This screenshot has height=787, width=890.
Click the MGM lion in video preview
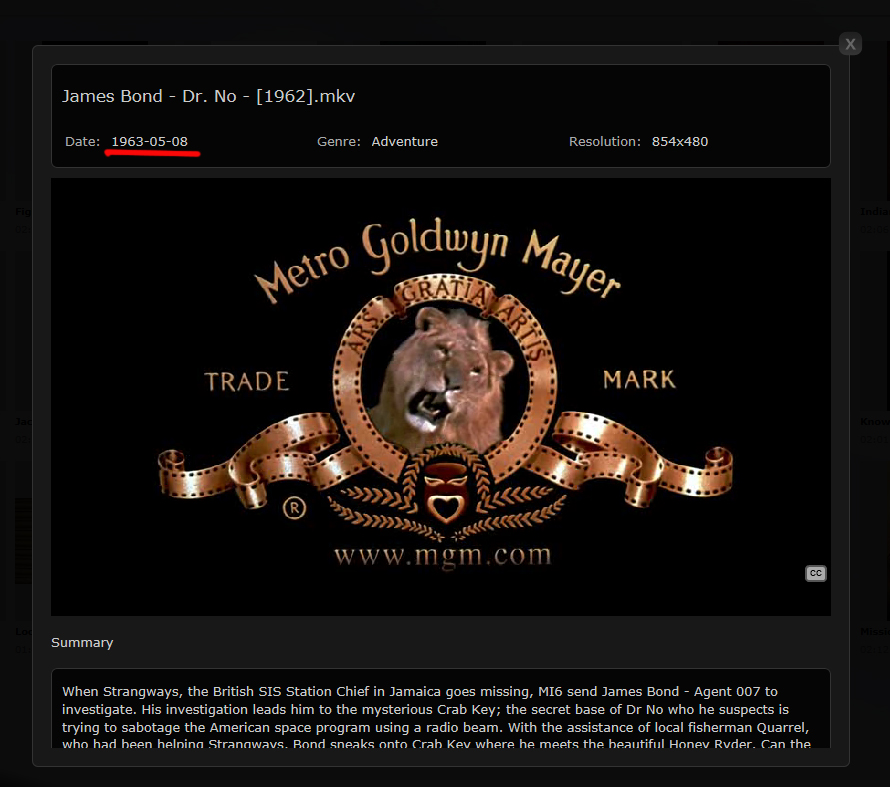[437, 364]
